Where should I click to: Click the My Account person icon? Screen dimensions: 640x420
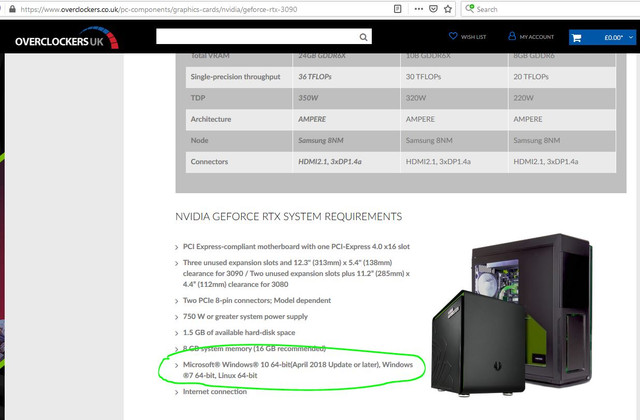[x=512, y=36]
